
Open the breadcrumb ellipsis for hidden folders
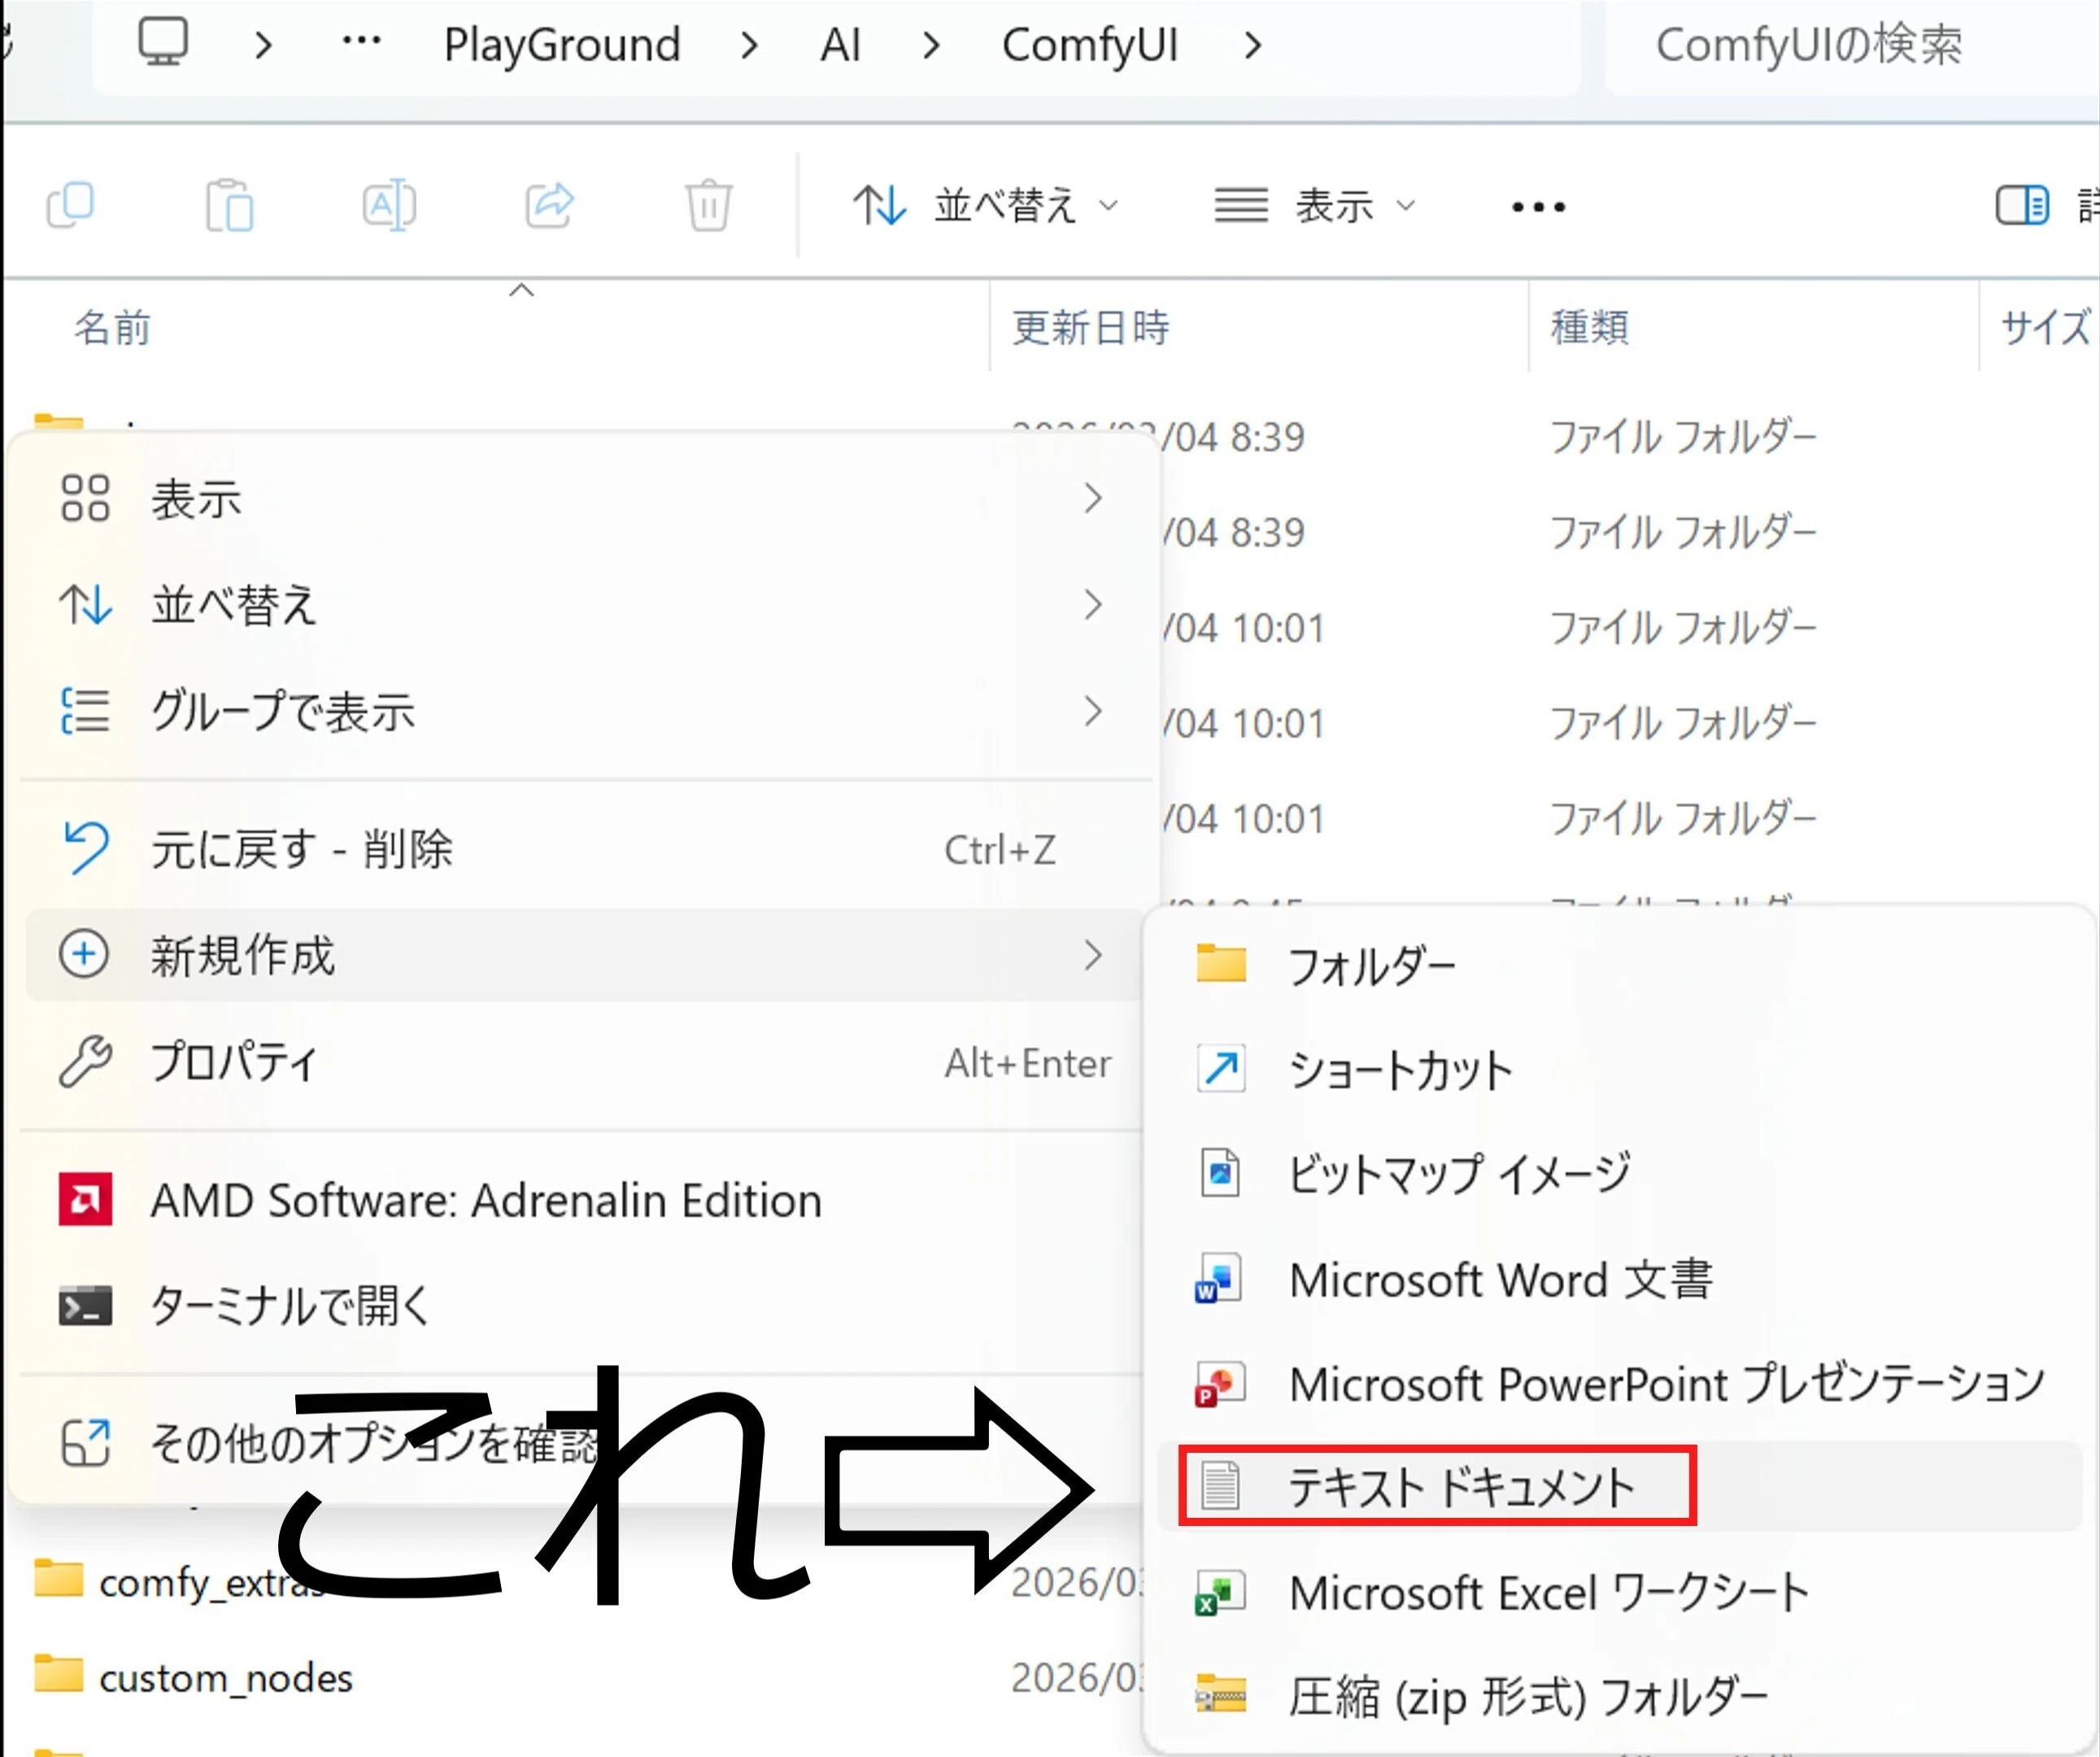pos(361,41)
